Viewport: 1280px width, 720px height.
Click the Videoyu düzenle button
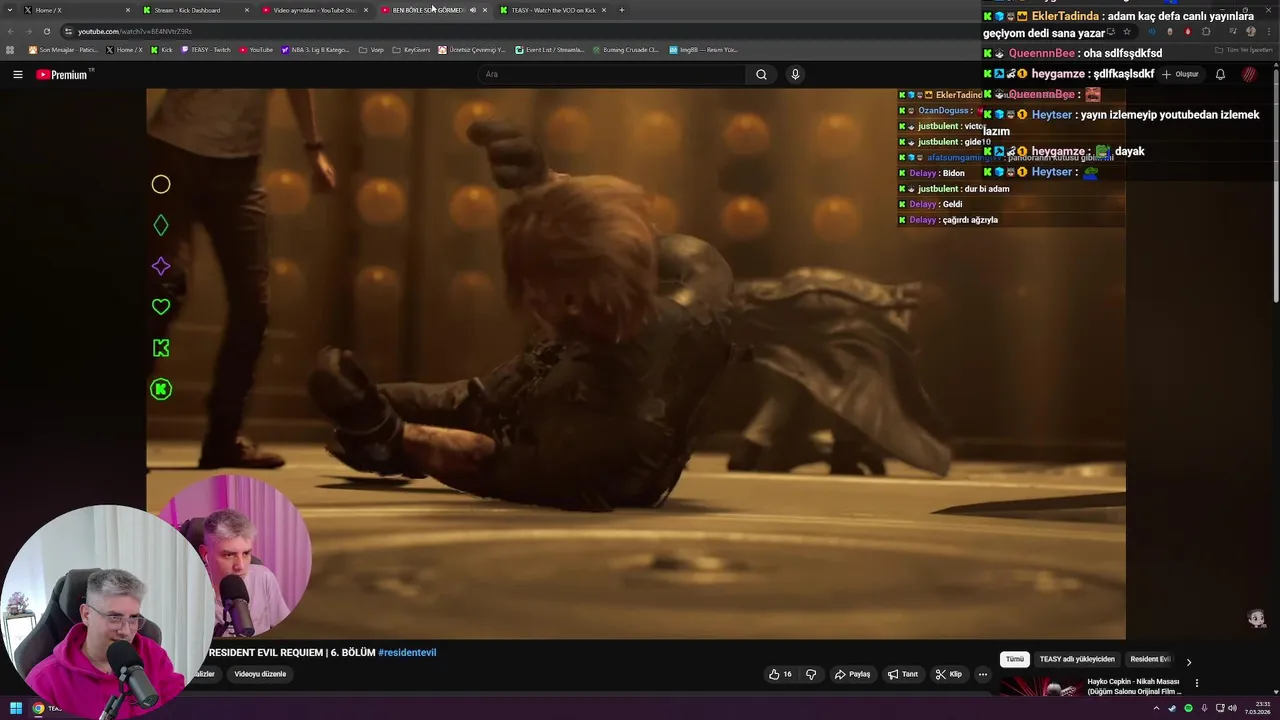pos(260,674)
